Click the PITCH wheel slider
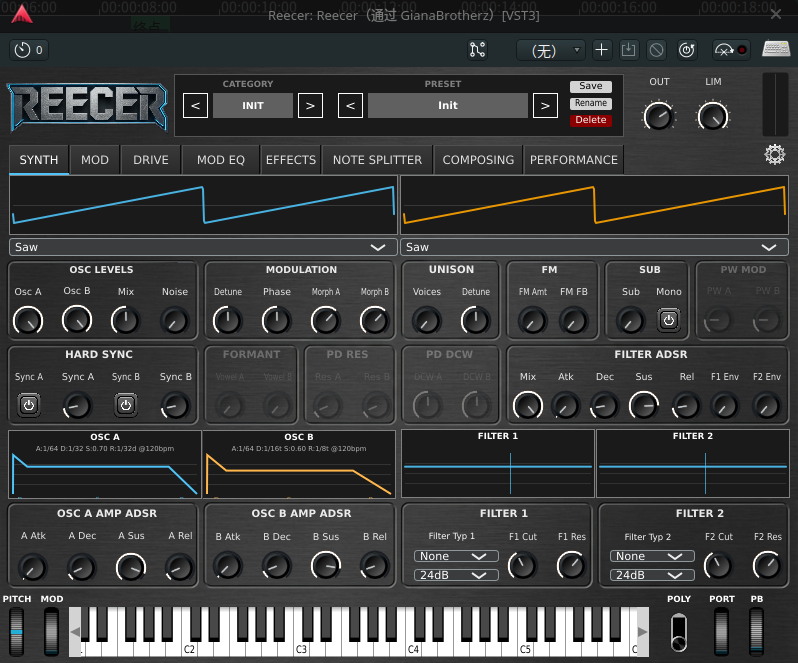This screenshot has width=798, height=663. coord(16,631)
